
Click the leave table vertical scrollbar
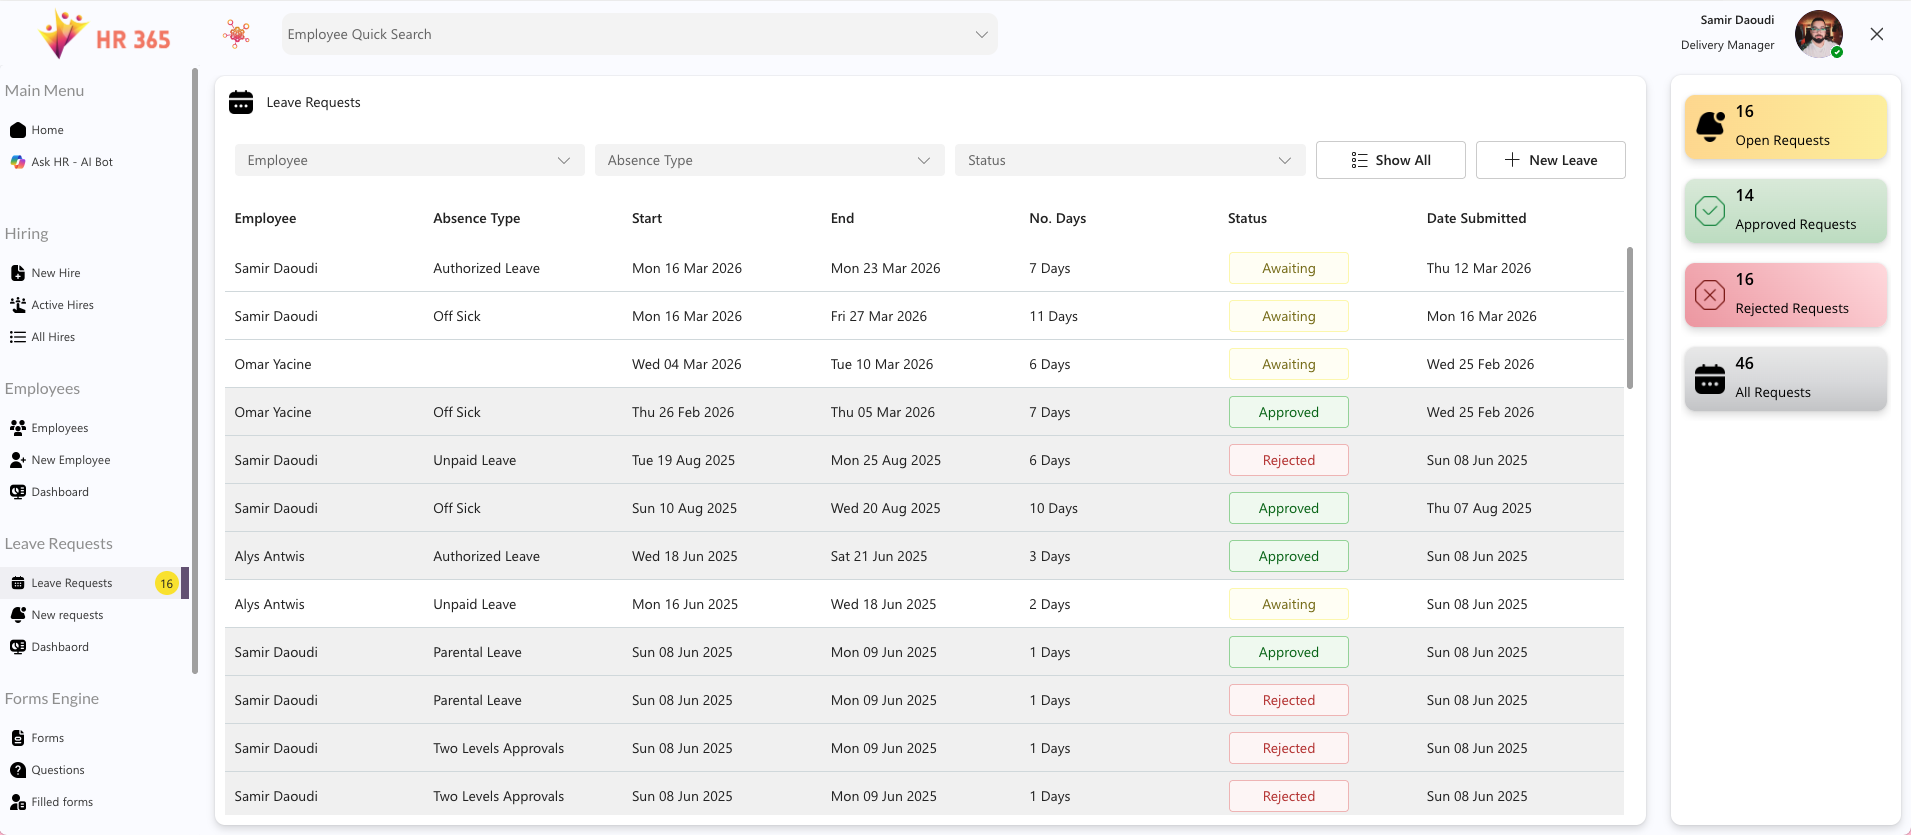[x=1629, y=318]
